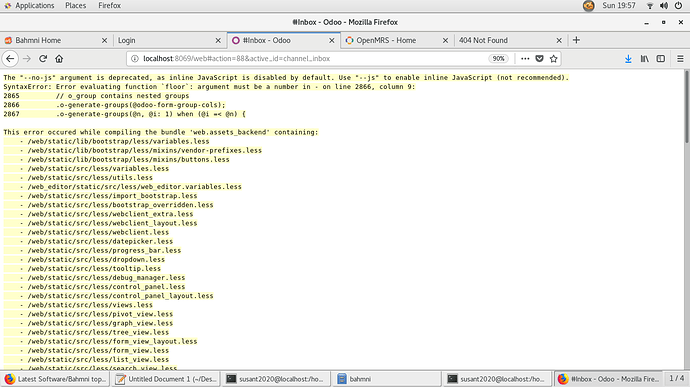Click the --no-js deprecated warning line

(286, 77)
